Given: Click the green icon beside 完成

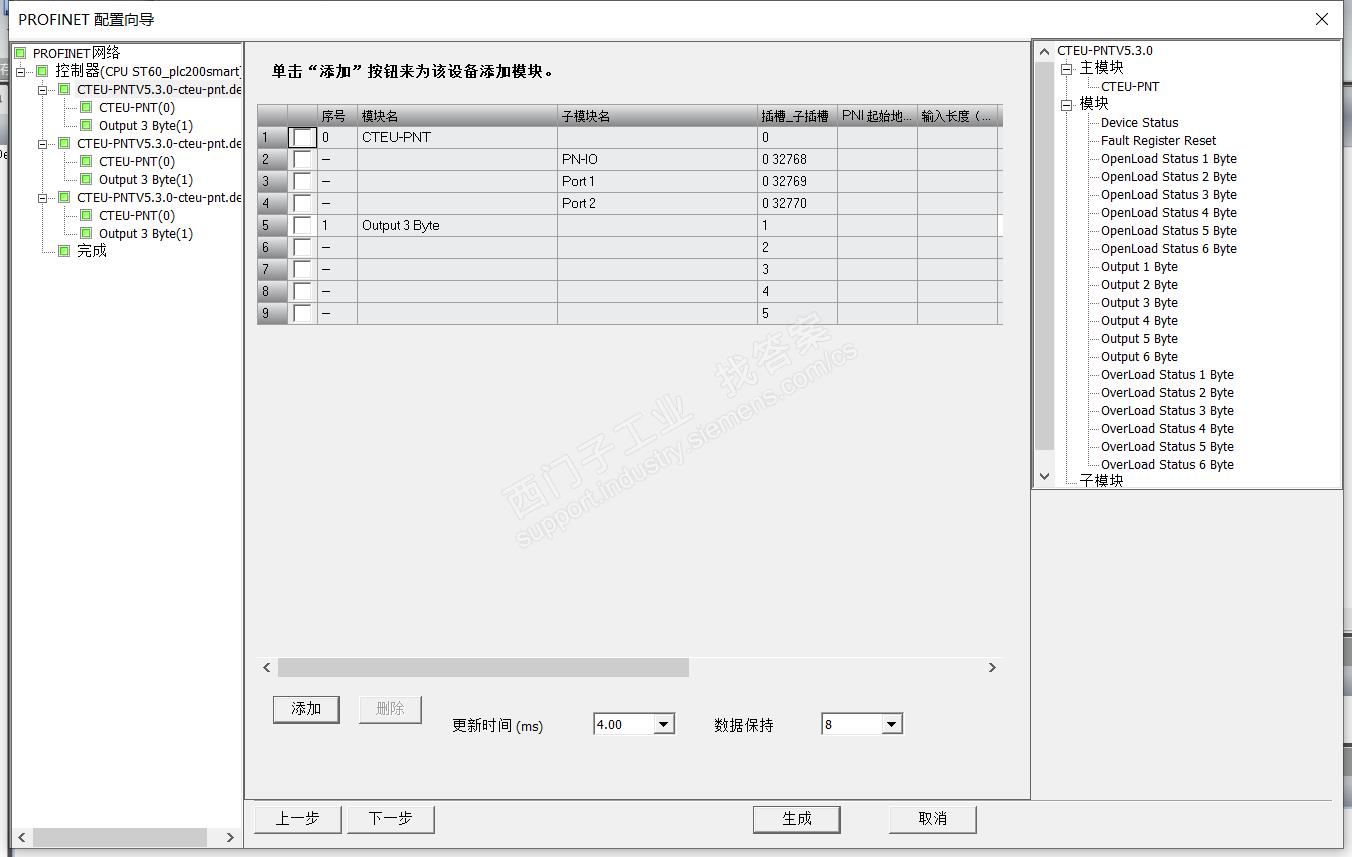Looking at the screenshot, I should pyautogui.click(x=64, y=251).
